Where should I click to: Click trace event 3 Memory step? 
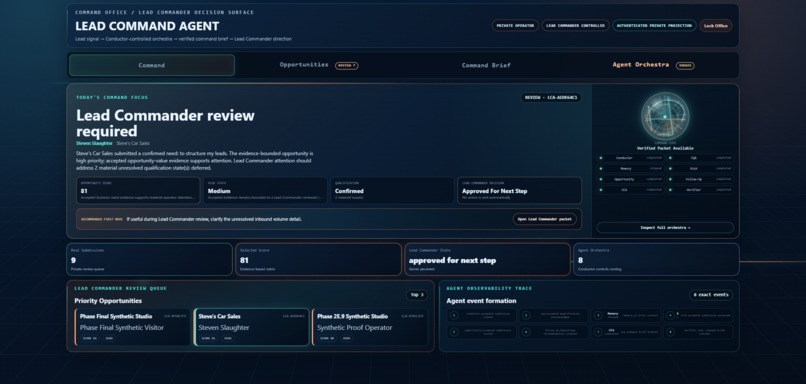coord(625,315)
